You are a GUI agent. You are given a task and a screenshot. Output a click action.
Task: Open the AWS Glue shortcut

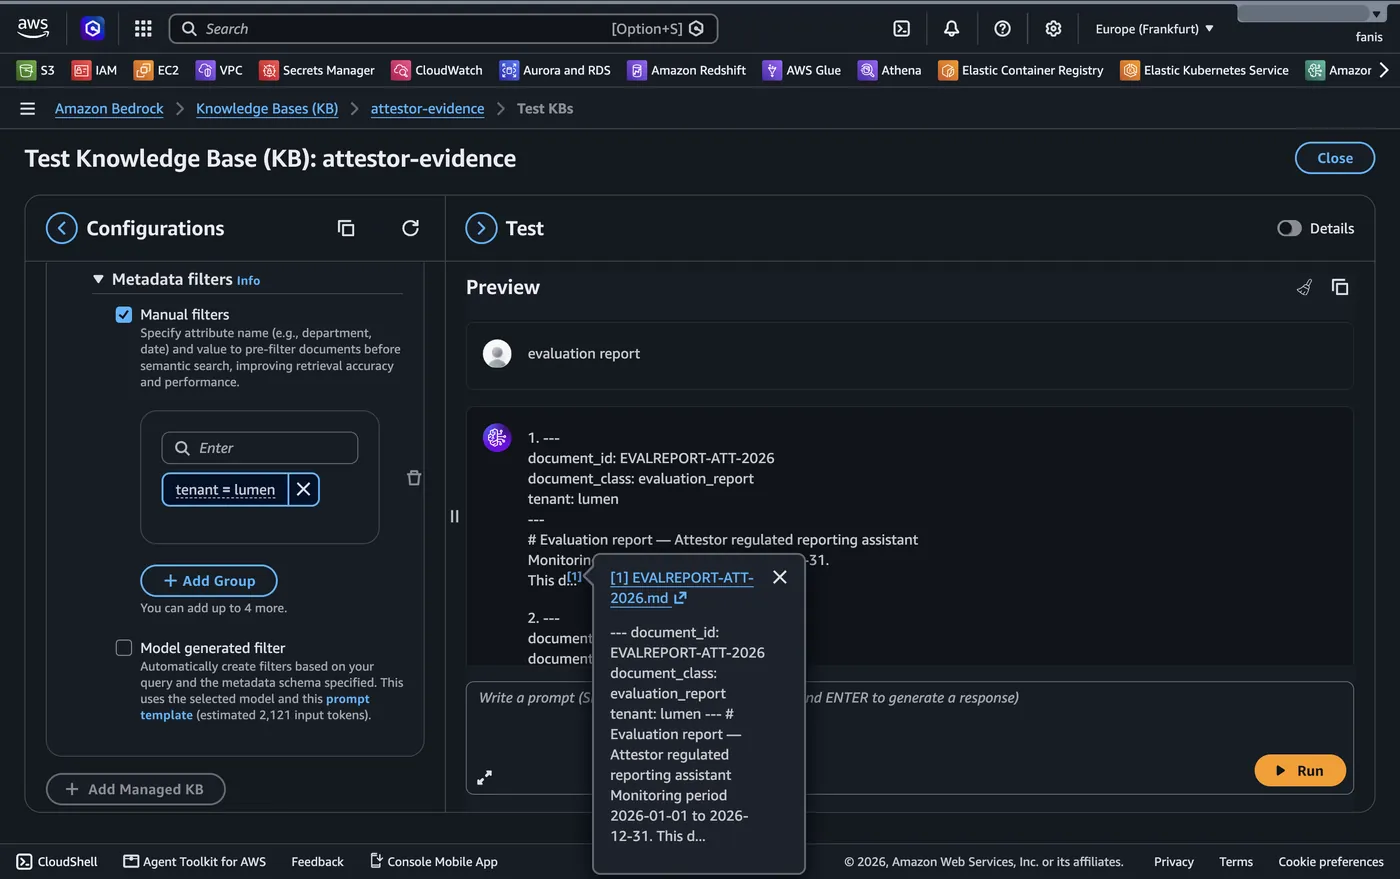(x=802, y=70)
